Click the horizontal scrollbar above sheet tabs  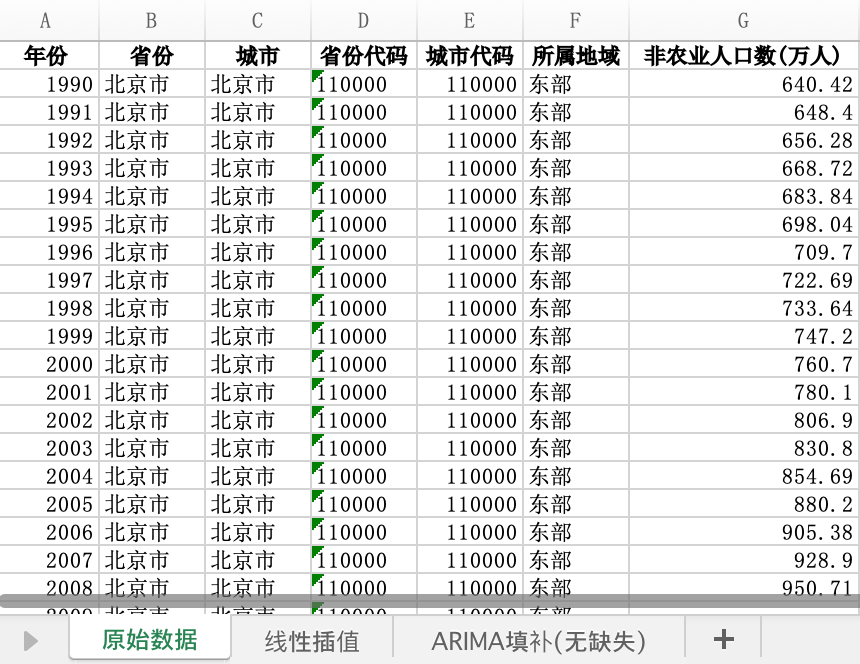pos(430,601)
